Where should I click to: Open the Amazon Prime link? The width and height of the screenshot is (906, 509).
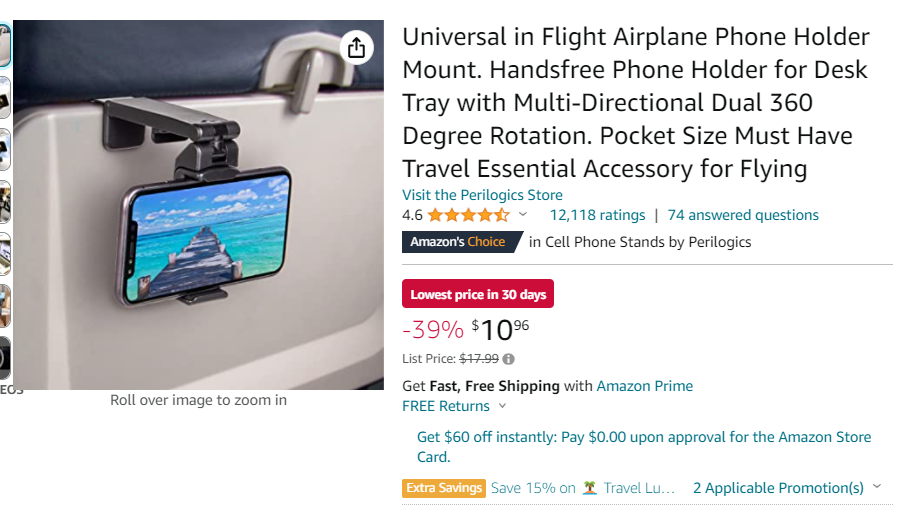644,386
